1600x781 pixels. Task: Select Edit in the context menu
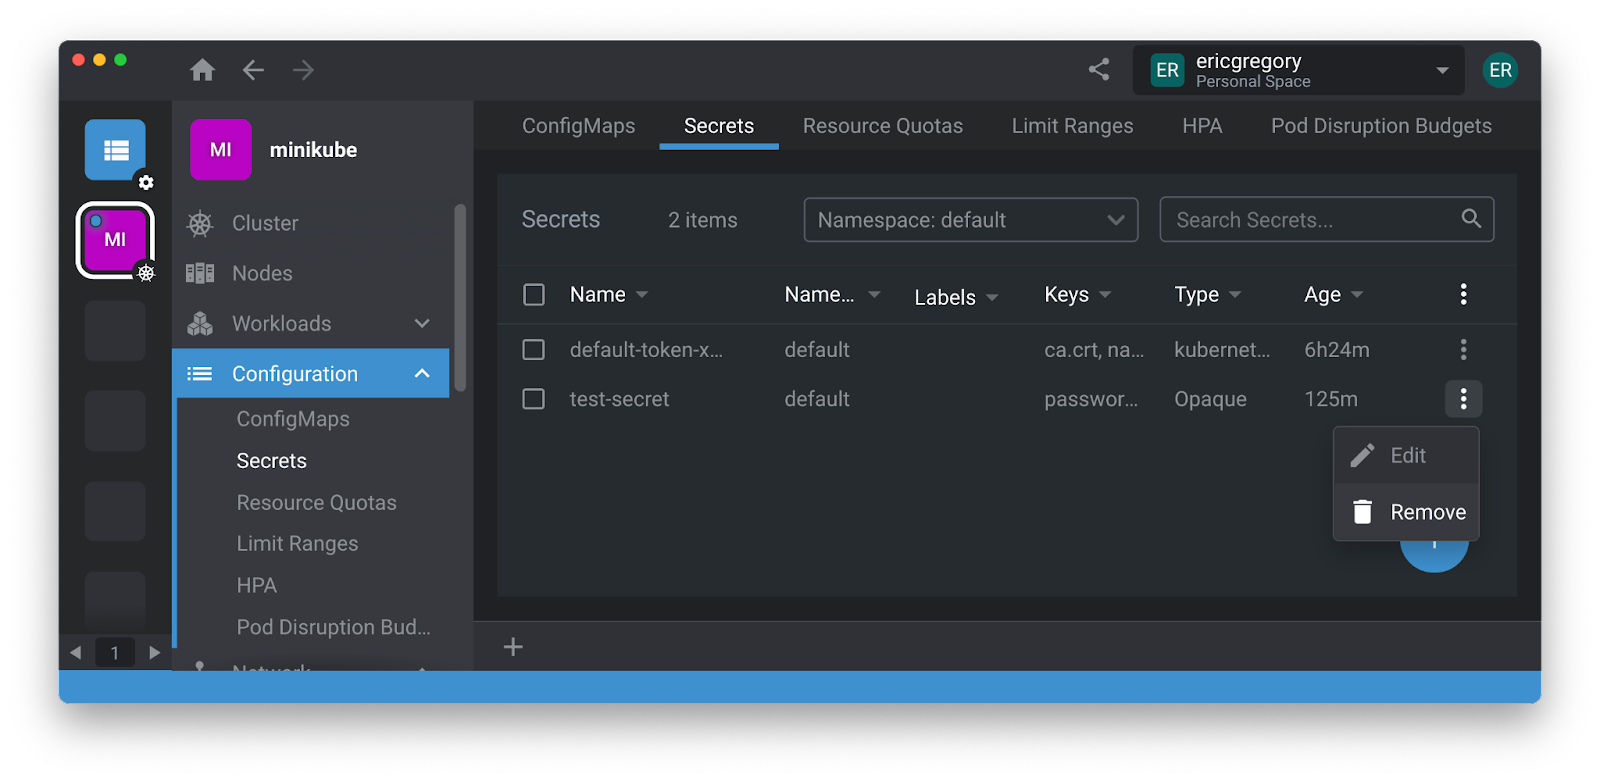tap(1406, 456)
